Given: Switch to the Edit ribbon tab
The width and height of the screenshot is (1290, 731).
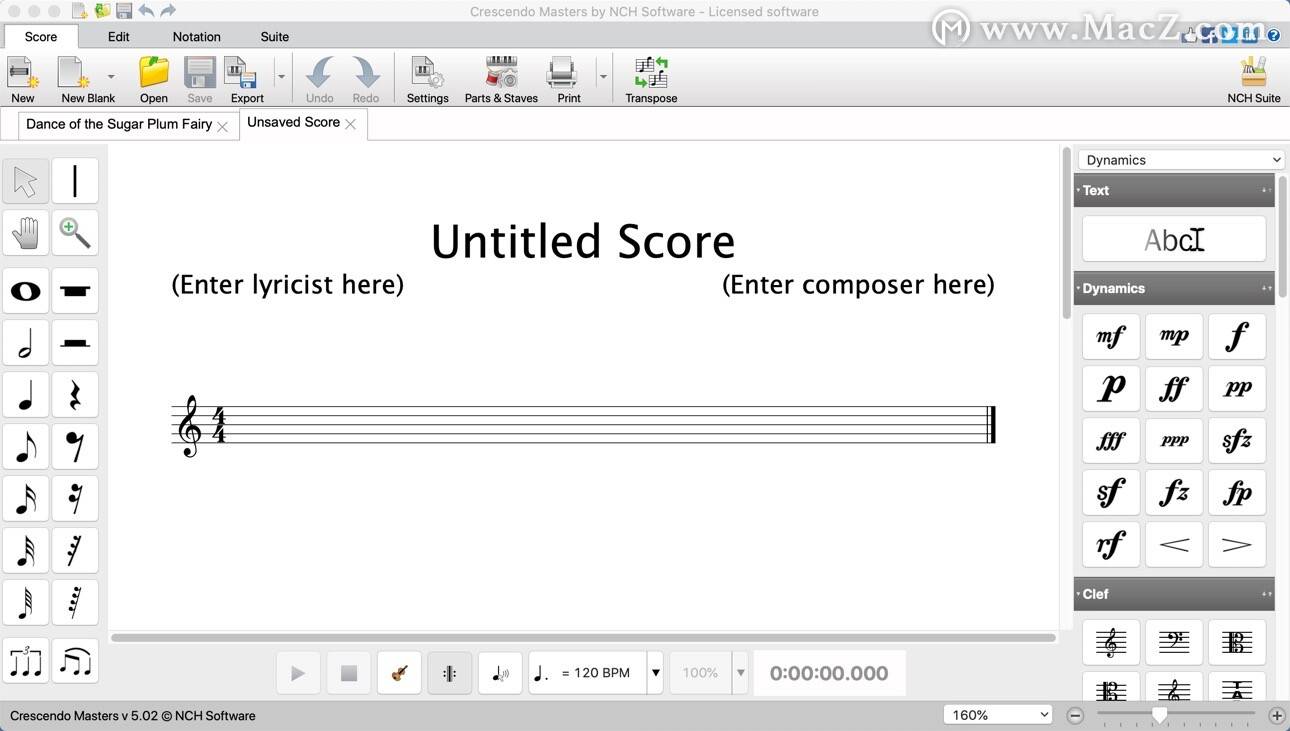Looking at the screenshot, I should (119, 36).
